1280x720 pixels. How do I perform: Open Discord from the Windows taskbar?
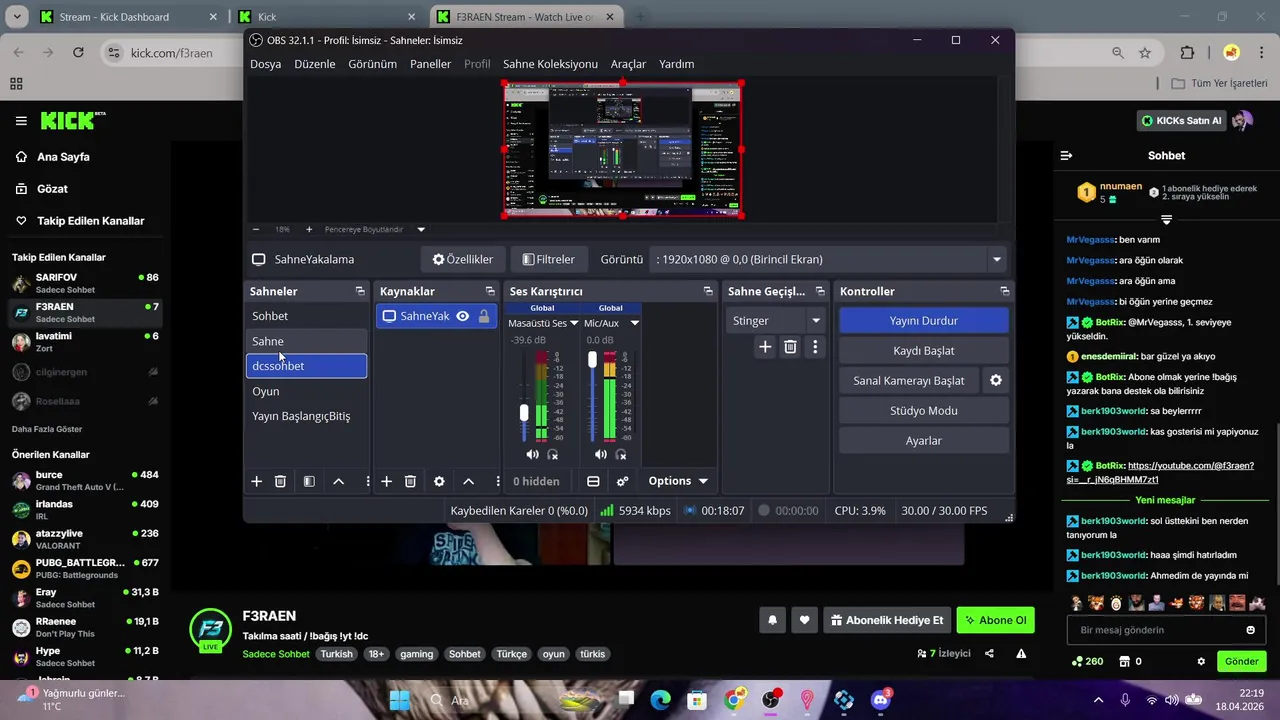click(x=880, y=700)
